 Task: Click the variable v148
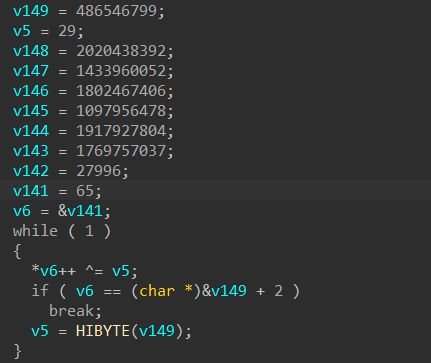click(x=31, y=51)
